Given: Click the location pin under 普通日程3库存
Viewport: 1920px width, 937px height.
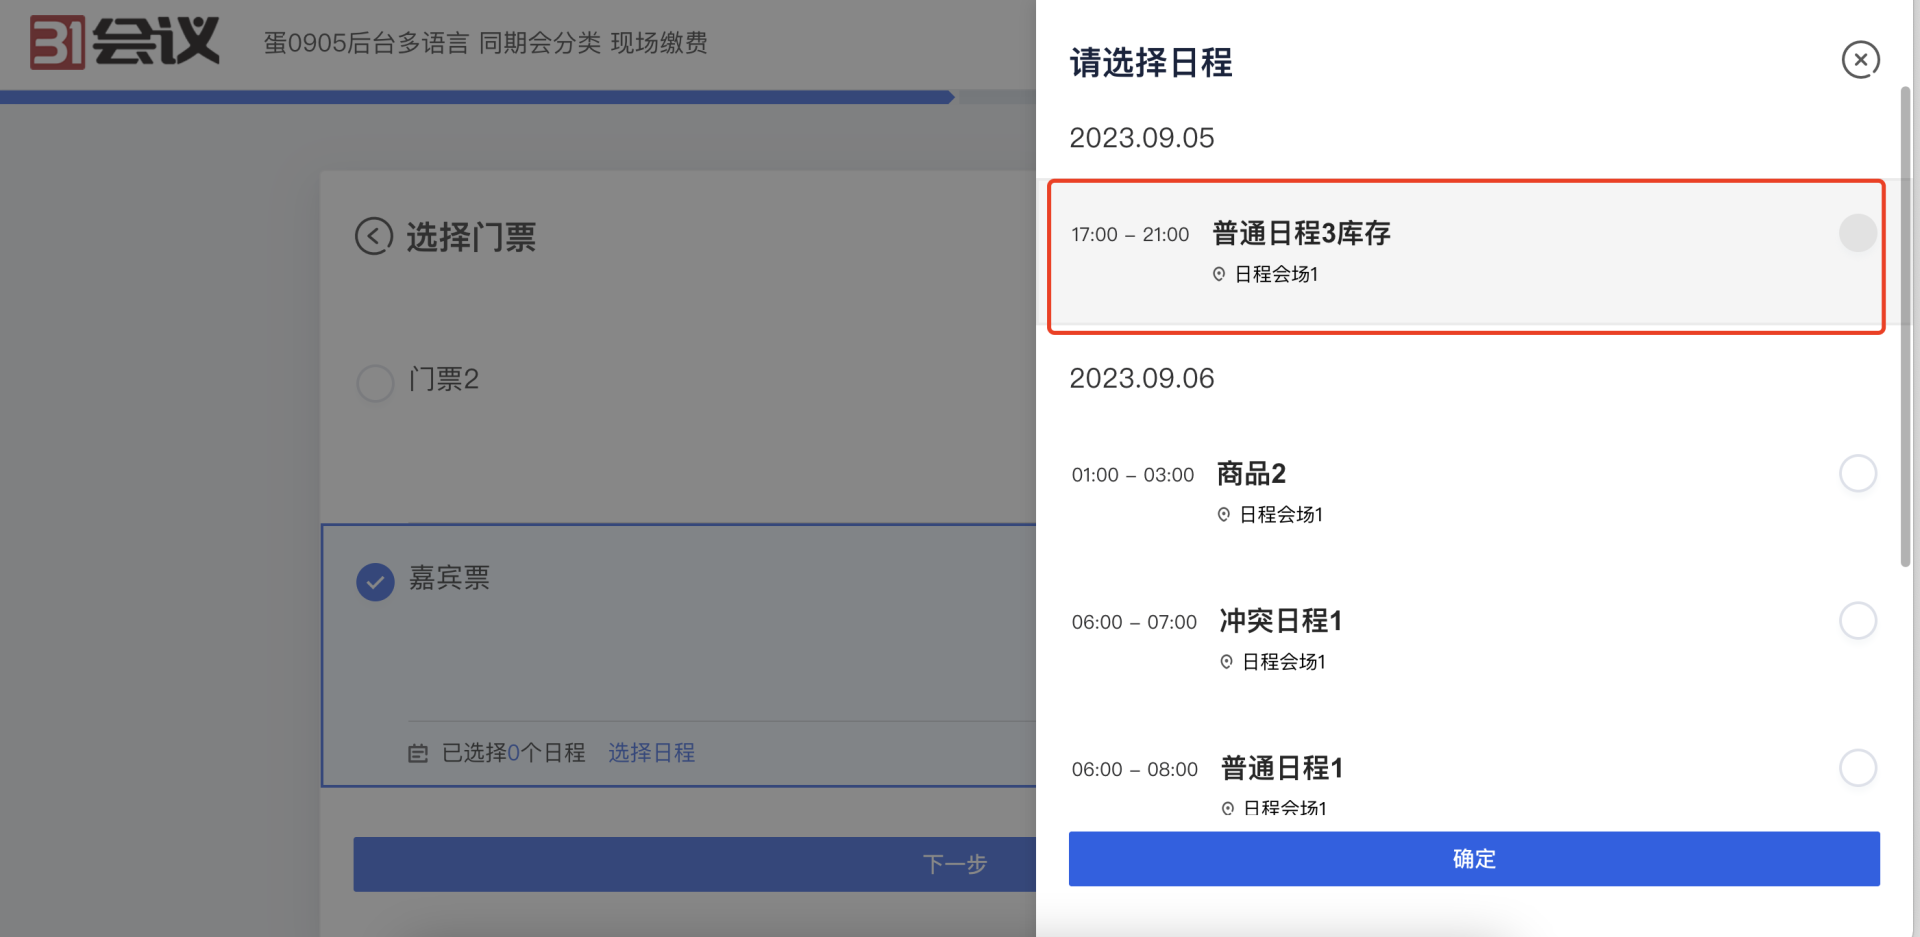Looking at the screenshot, I should coord(1219,274).
